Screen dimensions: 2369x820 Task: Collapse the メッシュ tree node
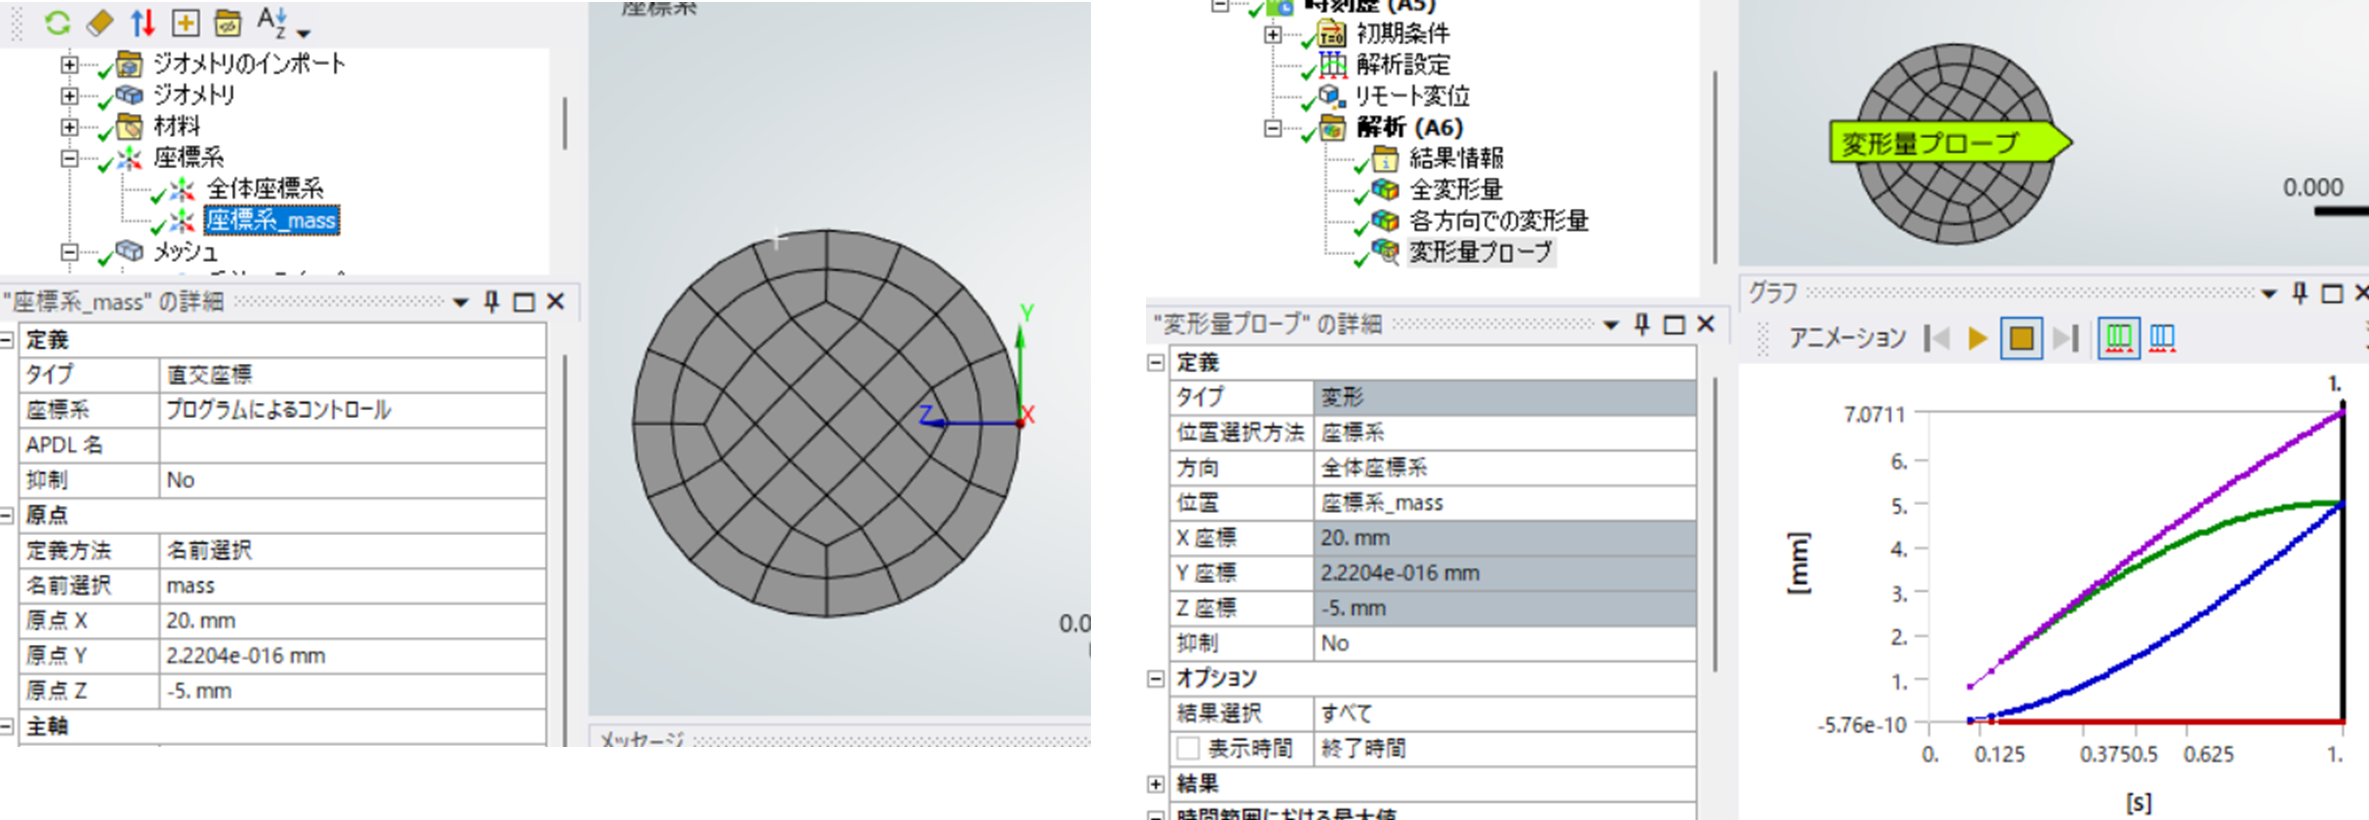click(69, 252)
